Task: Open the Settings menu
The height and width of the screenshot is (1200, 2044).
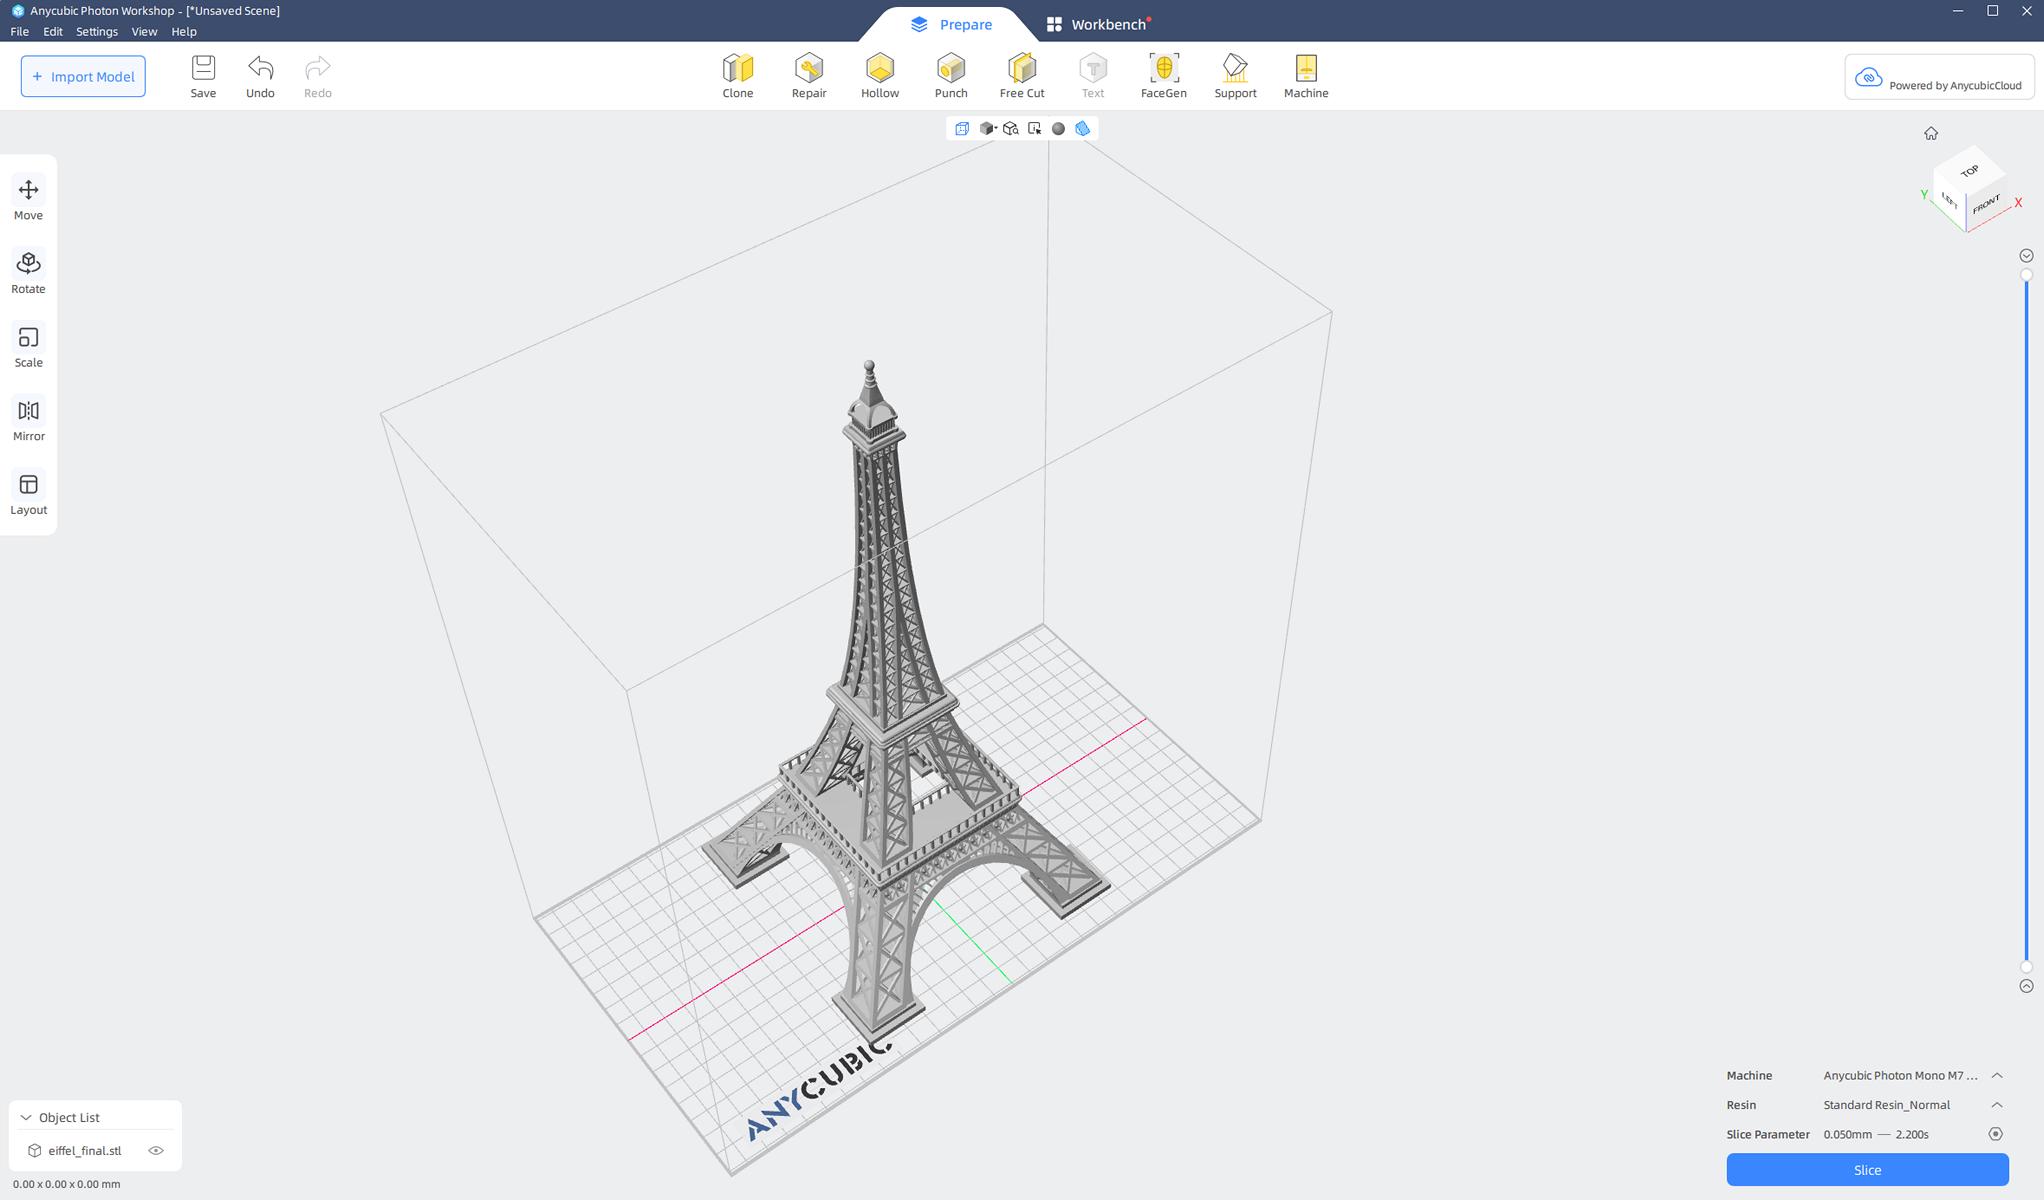Action: click(96, 31)
